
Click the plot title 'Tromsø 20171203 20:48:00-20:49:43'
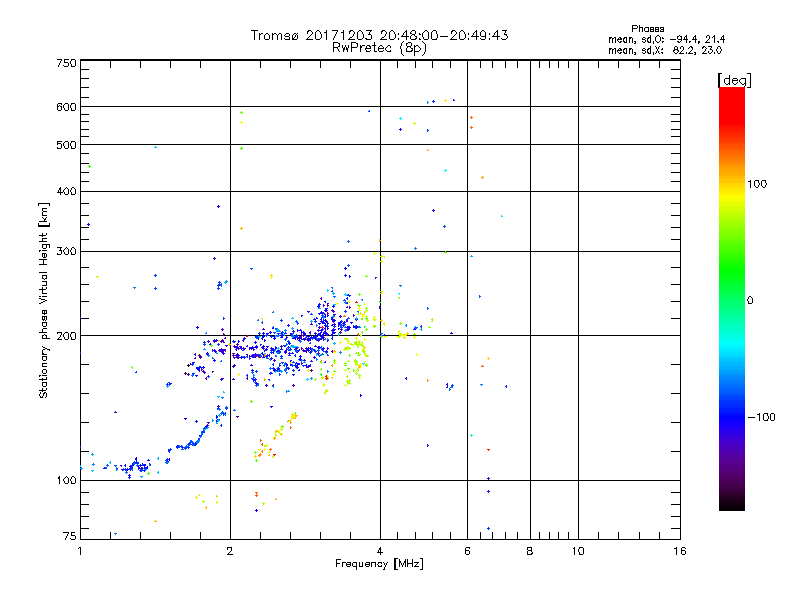click(x=379, y=35)
